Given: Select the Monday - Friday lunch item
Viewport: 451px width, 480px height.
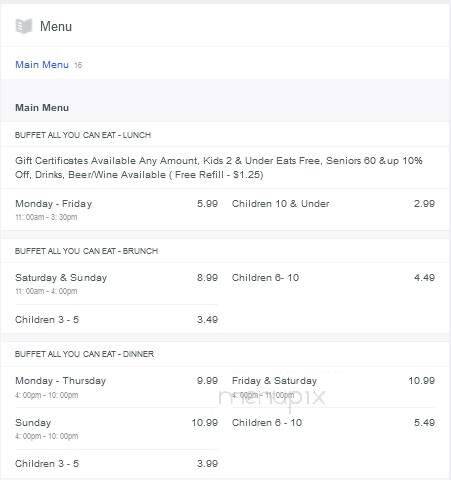Looking at the screenshot, I should (x=116, y=210).
